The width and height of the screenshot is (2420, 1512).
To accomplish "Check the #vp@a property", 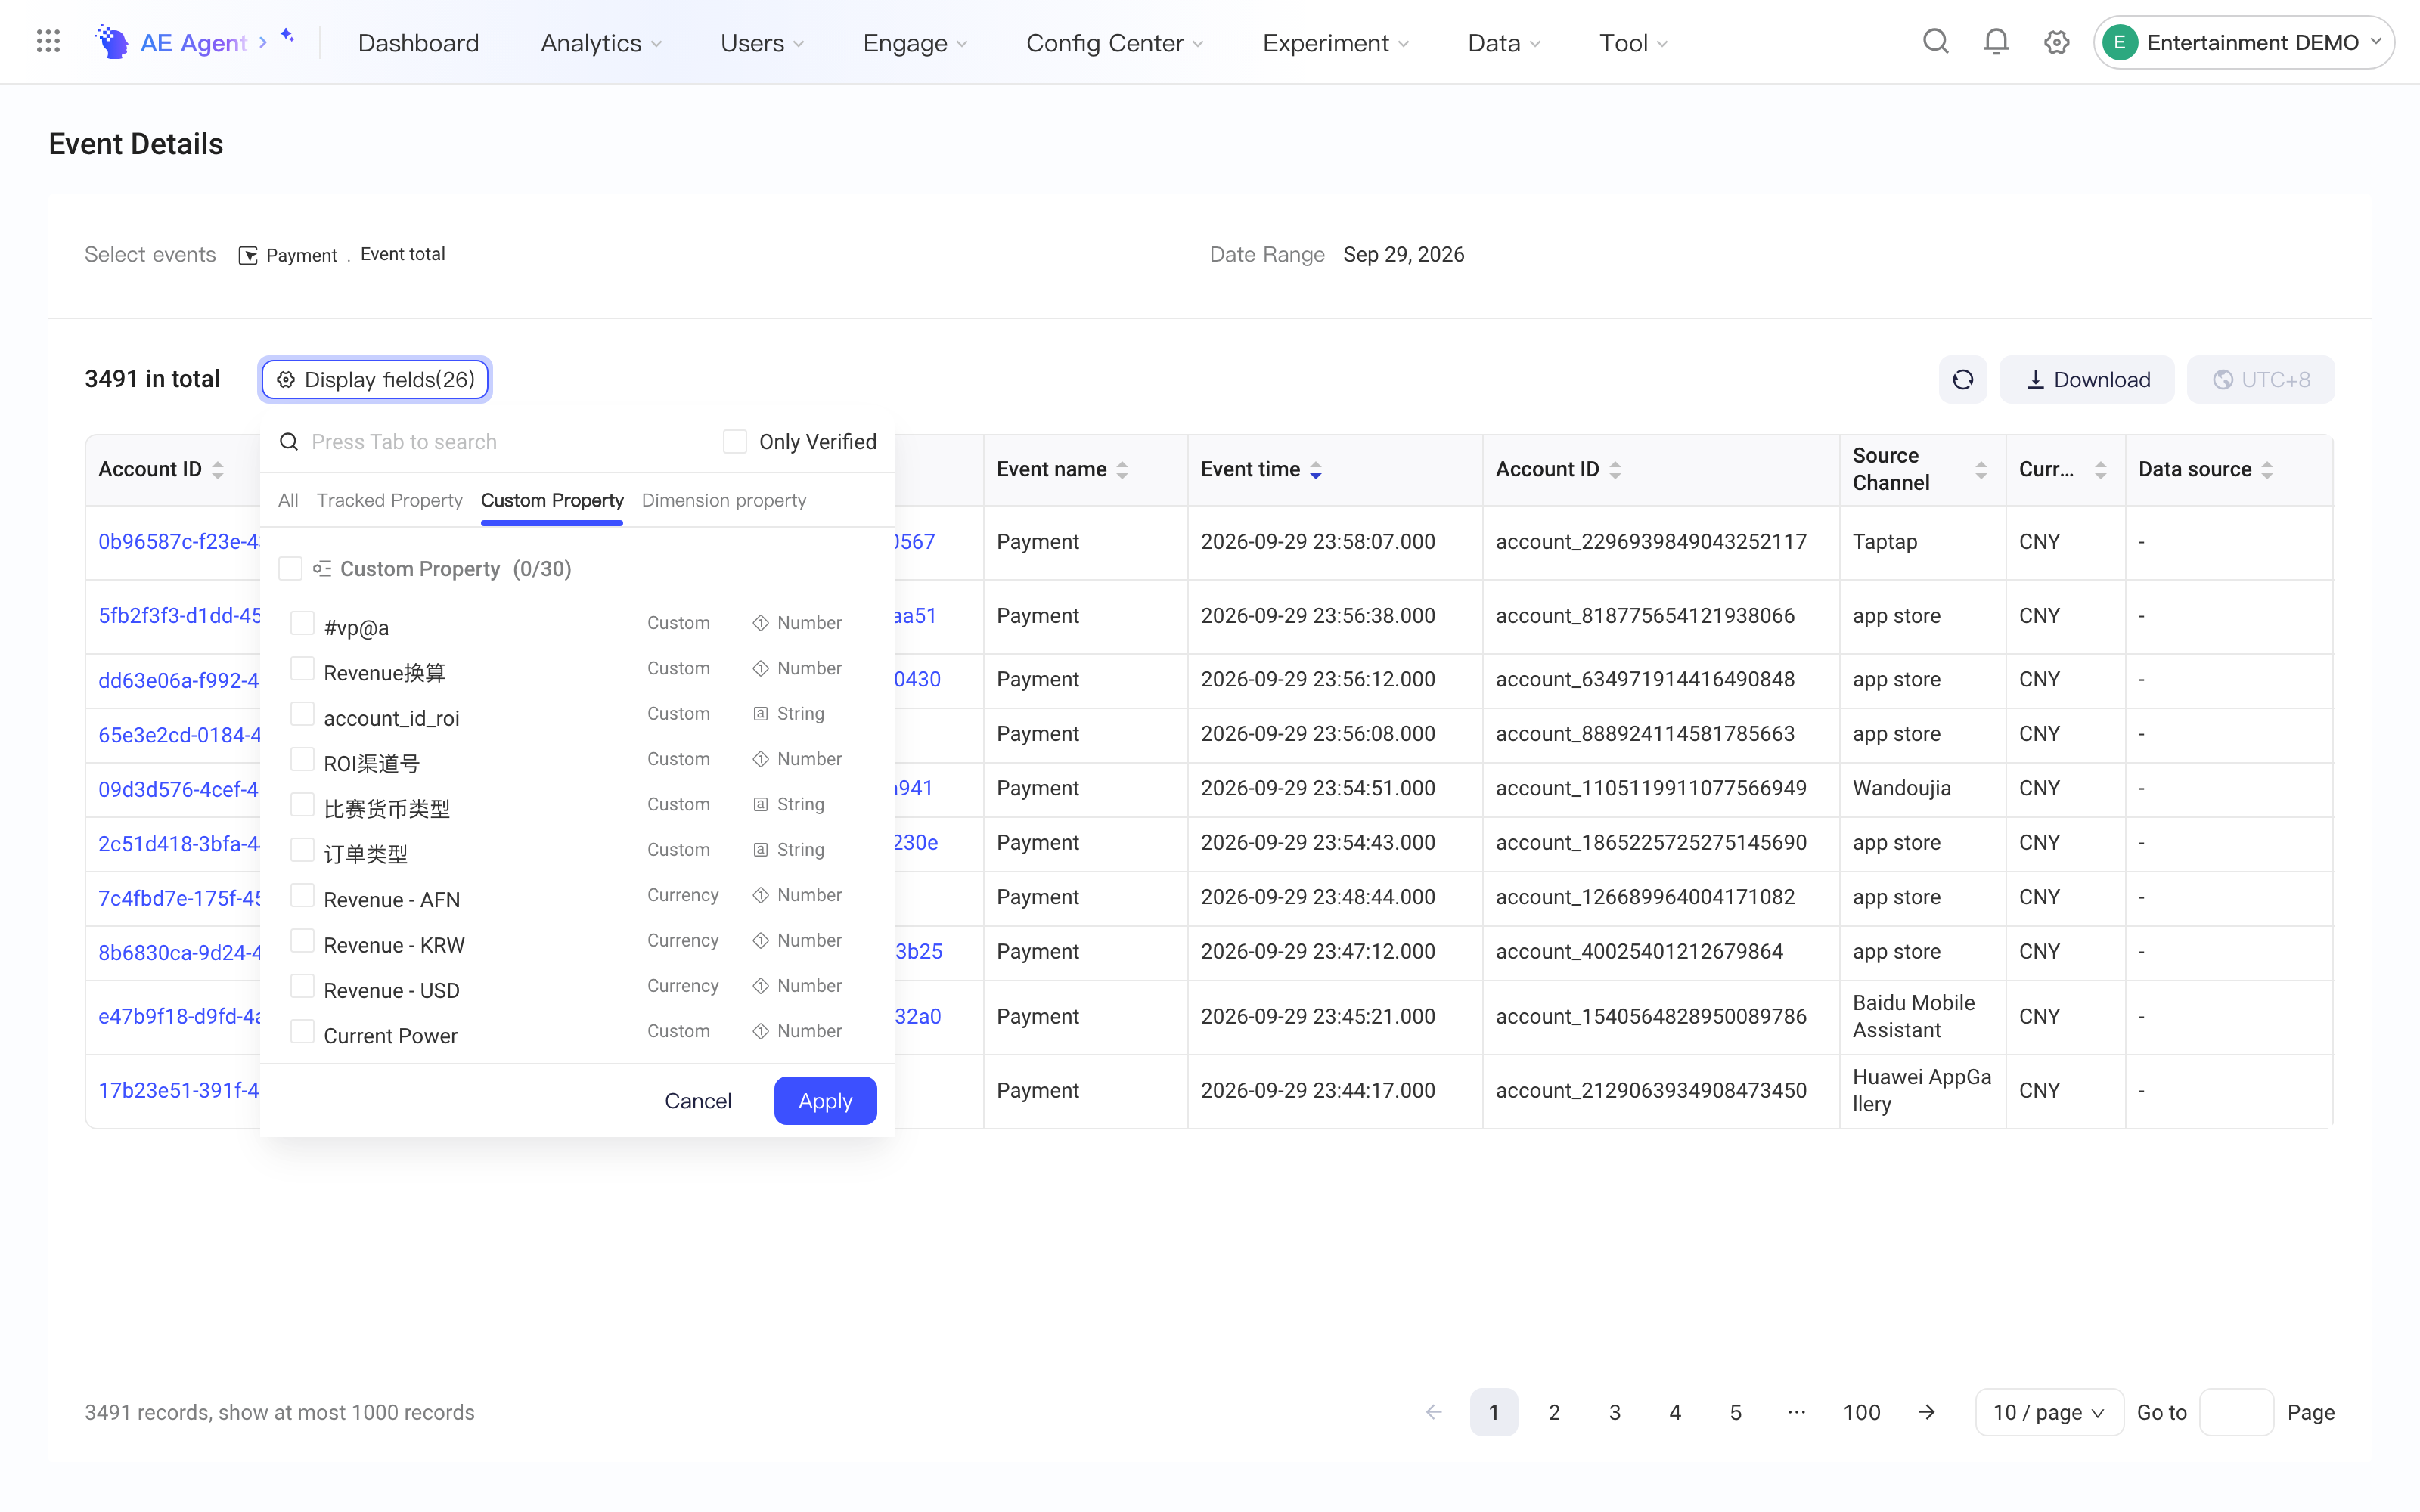I will 302,624.
